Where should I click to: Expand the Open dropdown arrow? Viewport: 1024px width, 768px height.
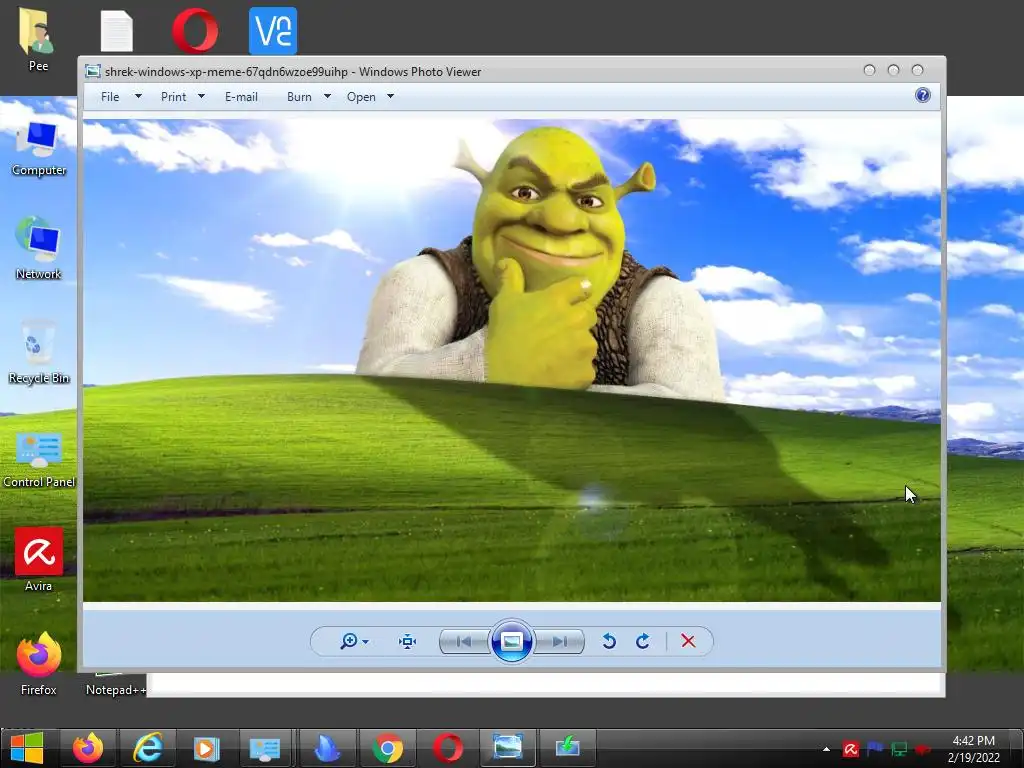click(x=391, y=96)
